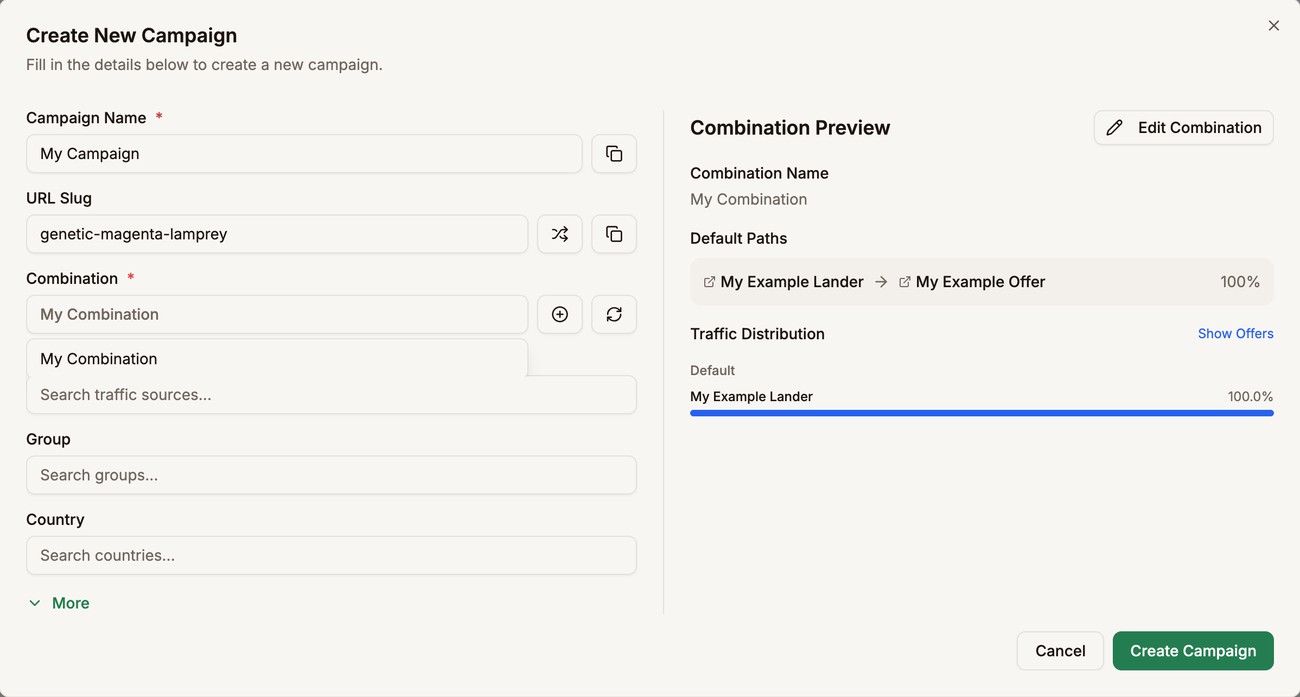Viewport: 1300px width, 697px height.
Task: Click the Edit Combination button
Action: (x=1183, y=128)
